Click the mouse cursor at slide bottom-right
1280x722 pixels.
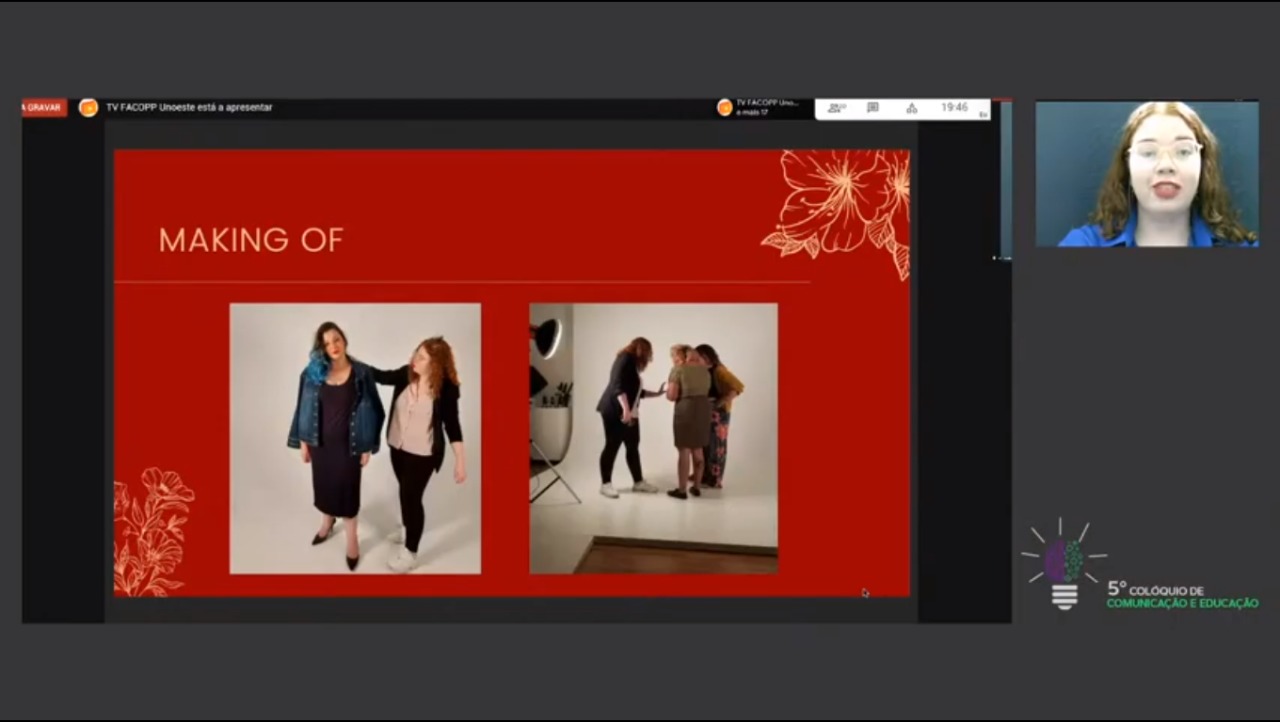tap(865, 592)
